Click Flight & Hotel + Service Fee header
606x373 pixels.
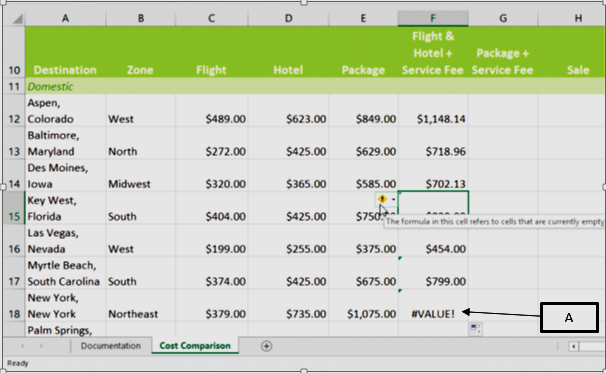pyautogui.click(x=433, y=52)
